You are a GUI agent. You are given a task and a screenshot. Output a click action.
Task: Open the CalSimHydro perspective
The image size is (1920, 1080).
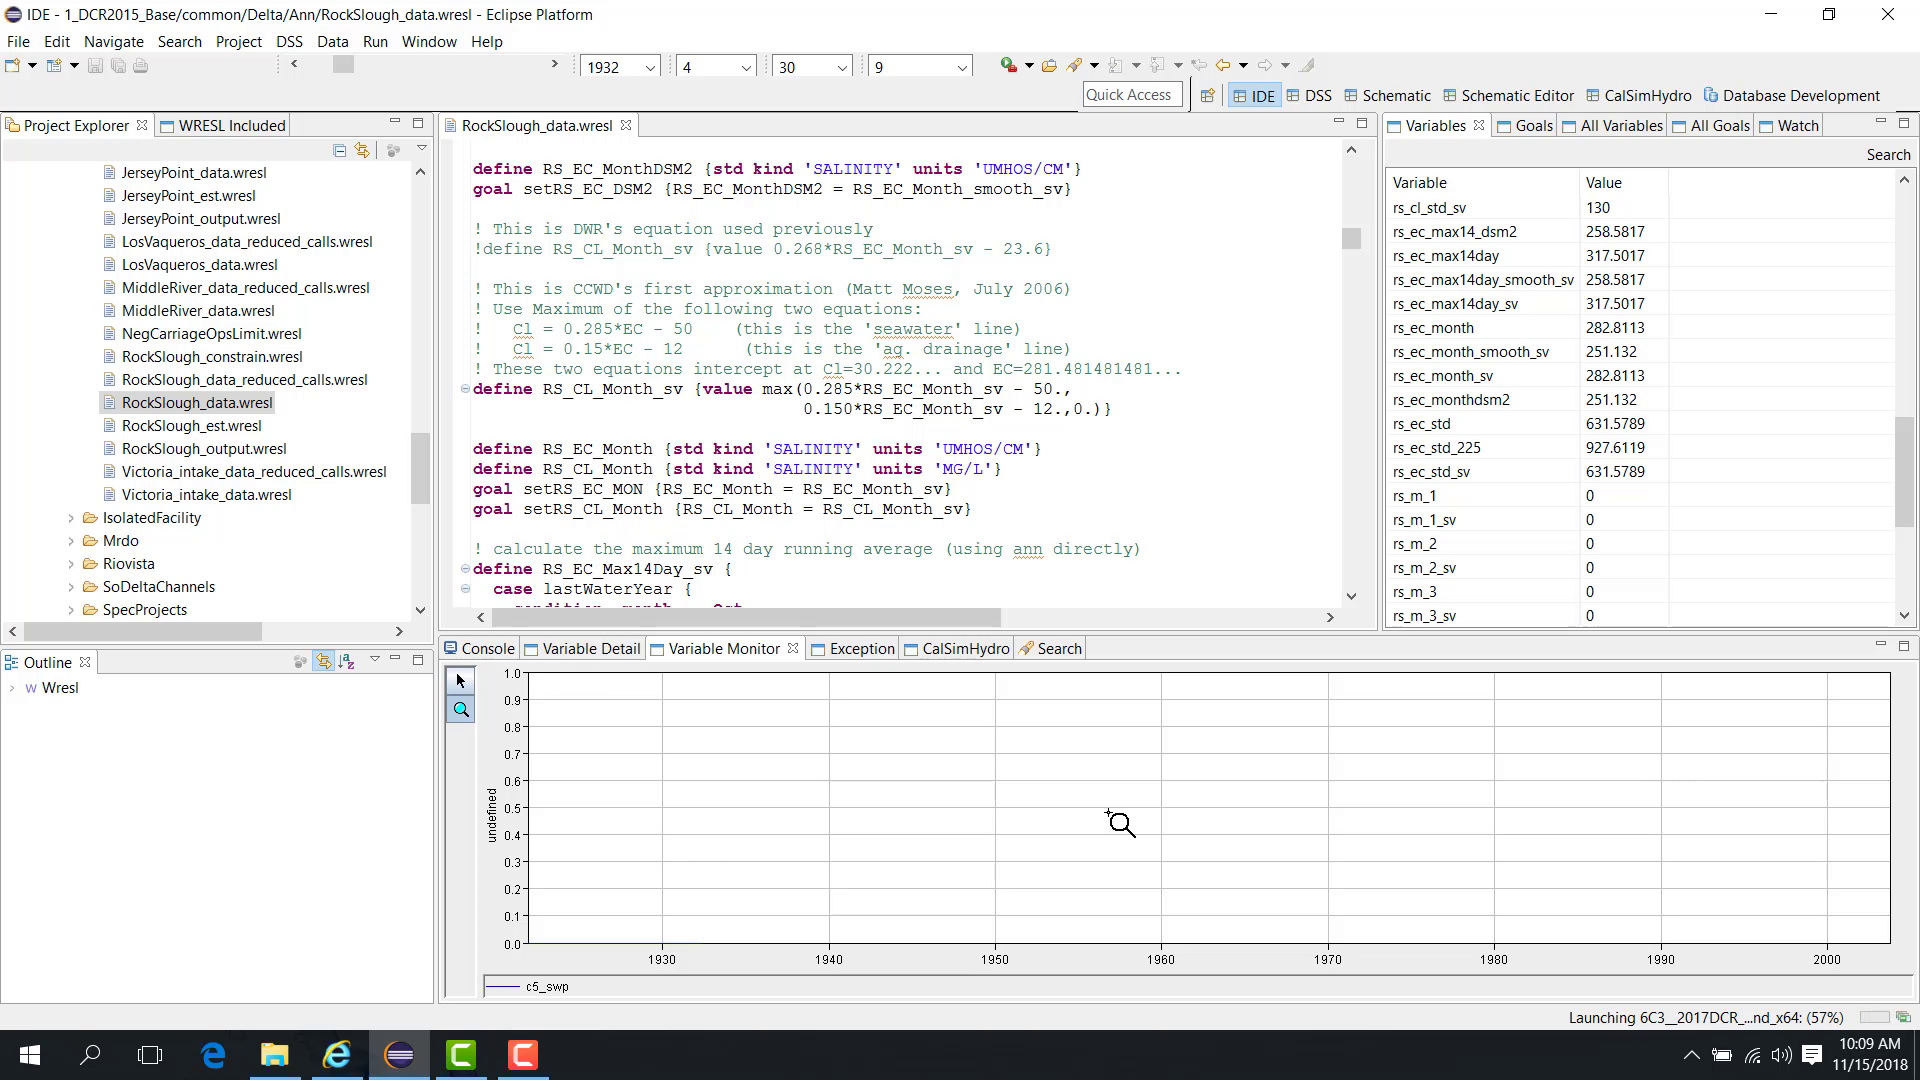[1638, 96]
